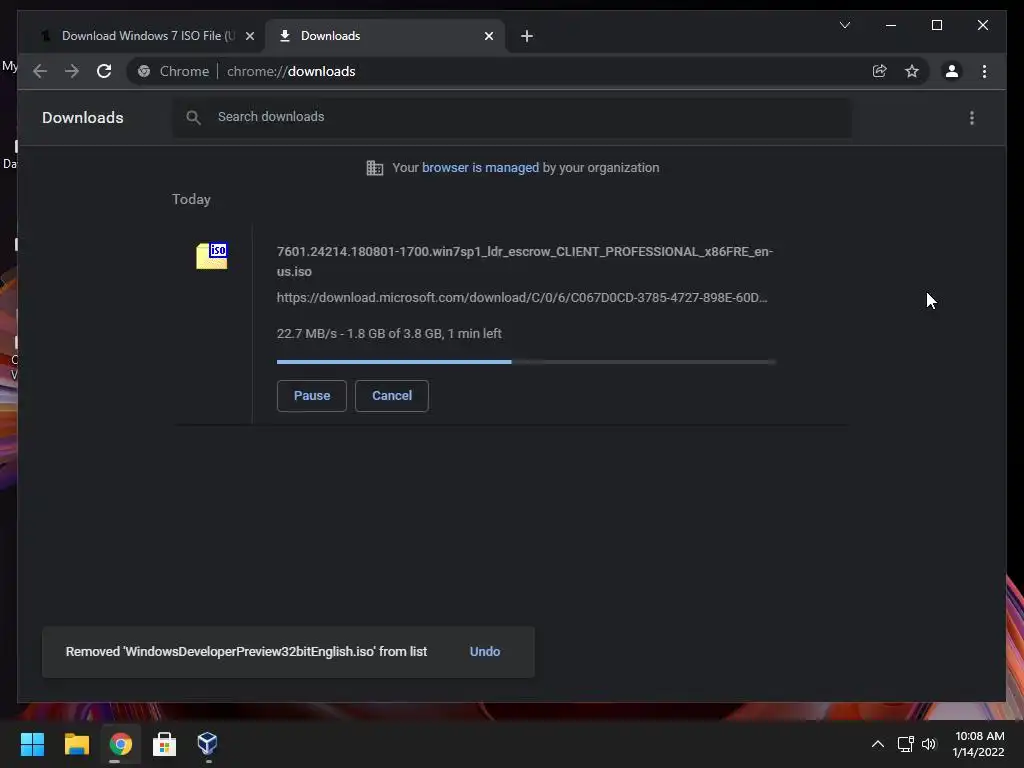1024x768 pixels.
Task: Open VirtualBox from the taskbar
Action: [208, 744]
